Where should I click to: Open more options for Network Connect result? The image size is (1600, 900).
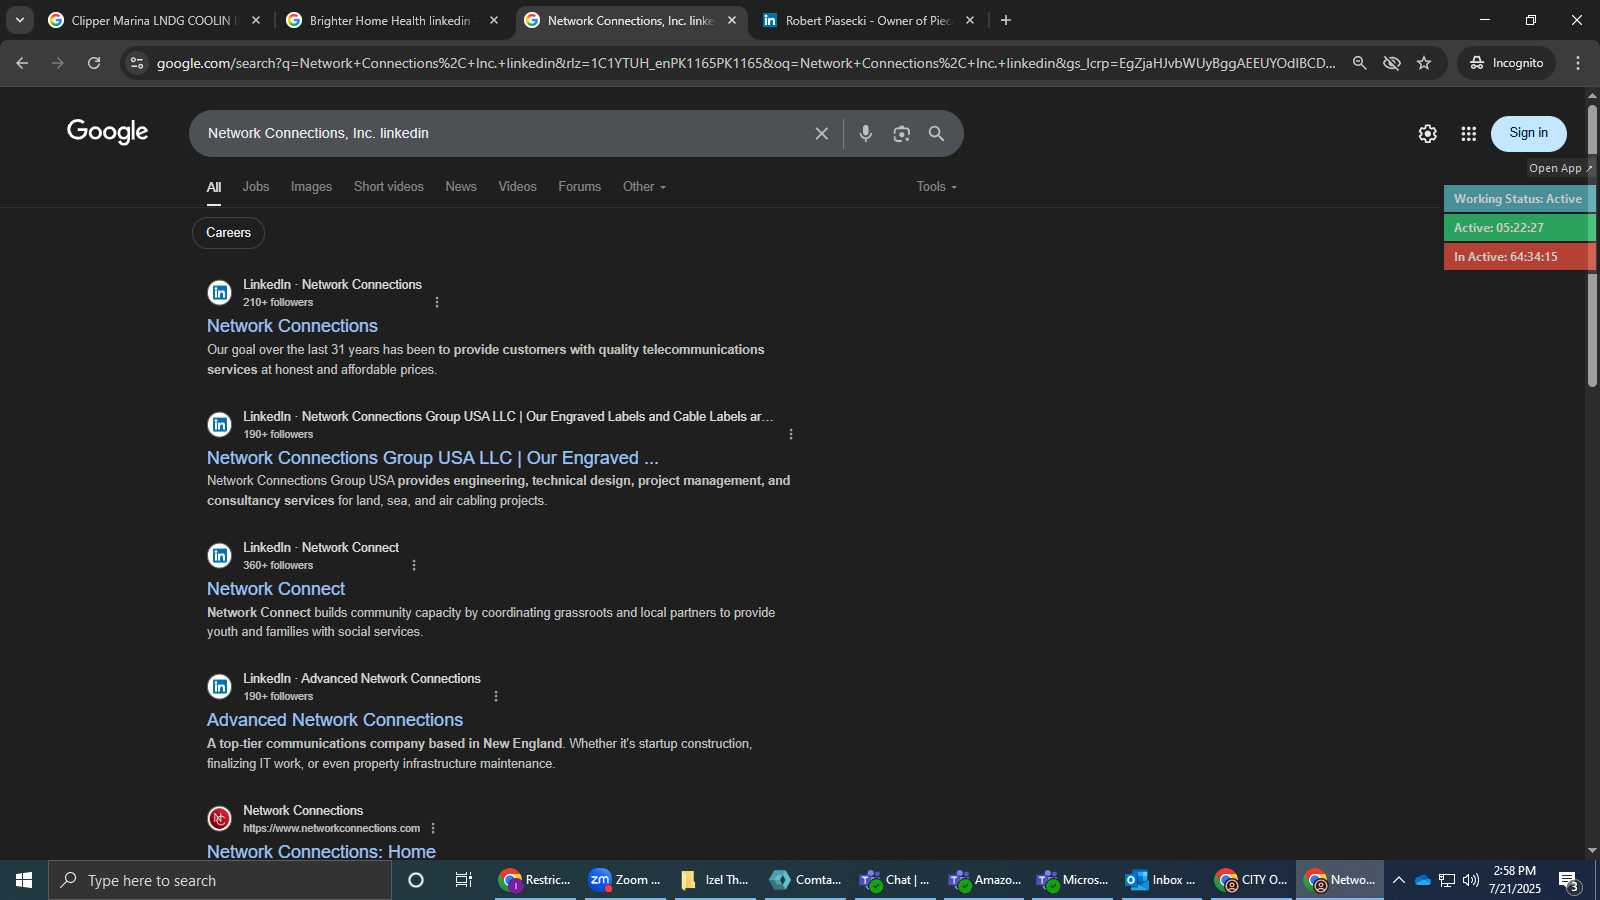414,565
